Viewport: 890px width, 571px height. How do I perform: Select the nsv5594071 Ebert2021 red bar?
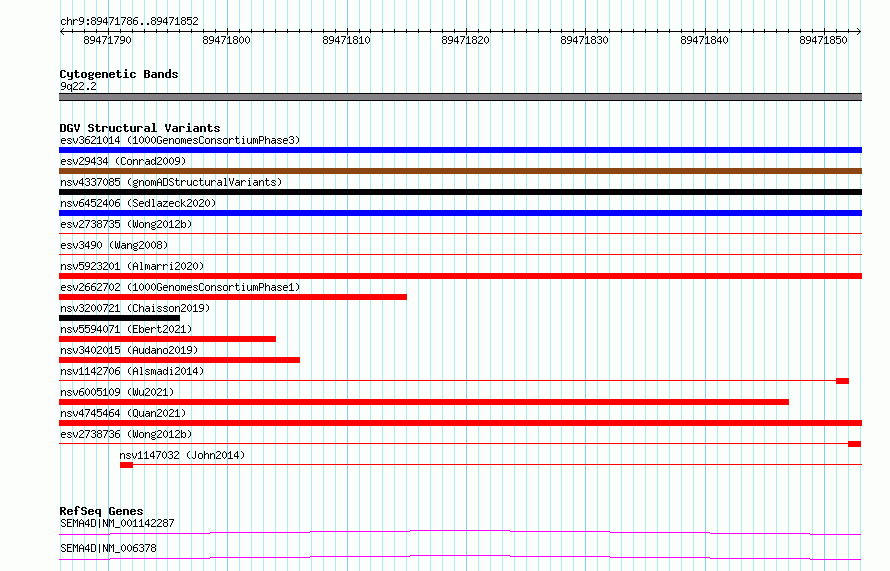pos(167,339)
